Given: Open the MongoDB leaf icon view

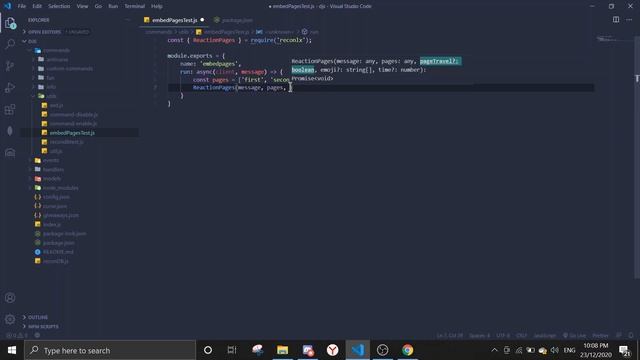Looking at the screenshot, I should (10, 131).
